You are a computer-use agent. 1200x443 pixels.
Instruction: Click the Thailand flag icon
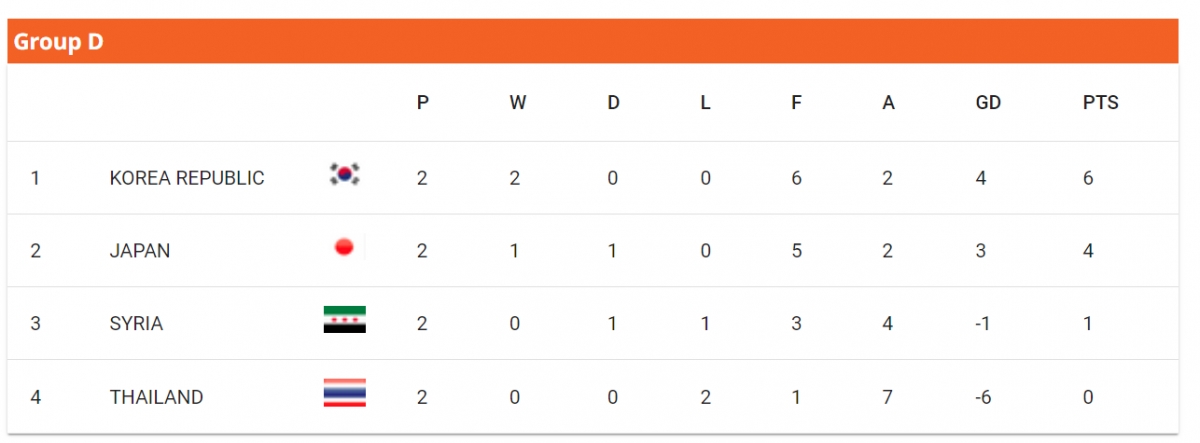[x=344, y=393]
